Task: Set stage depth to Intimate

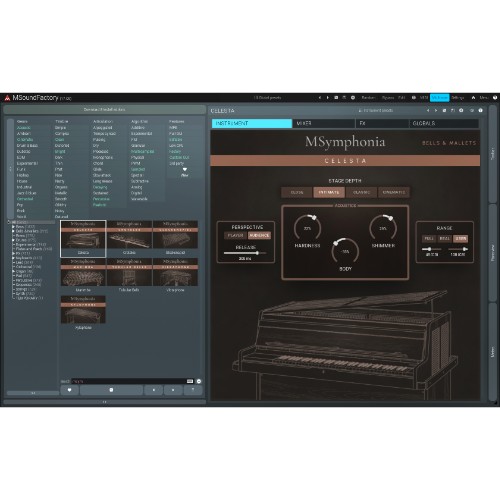Action: [329, 192]
